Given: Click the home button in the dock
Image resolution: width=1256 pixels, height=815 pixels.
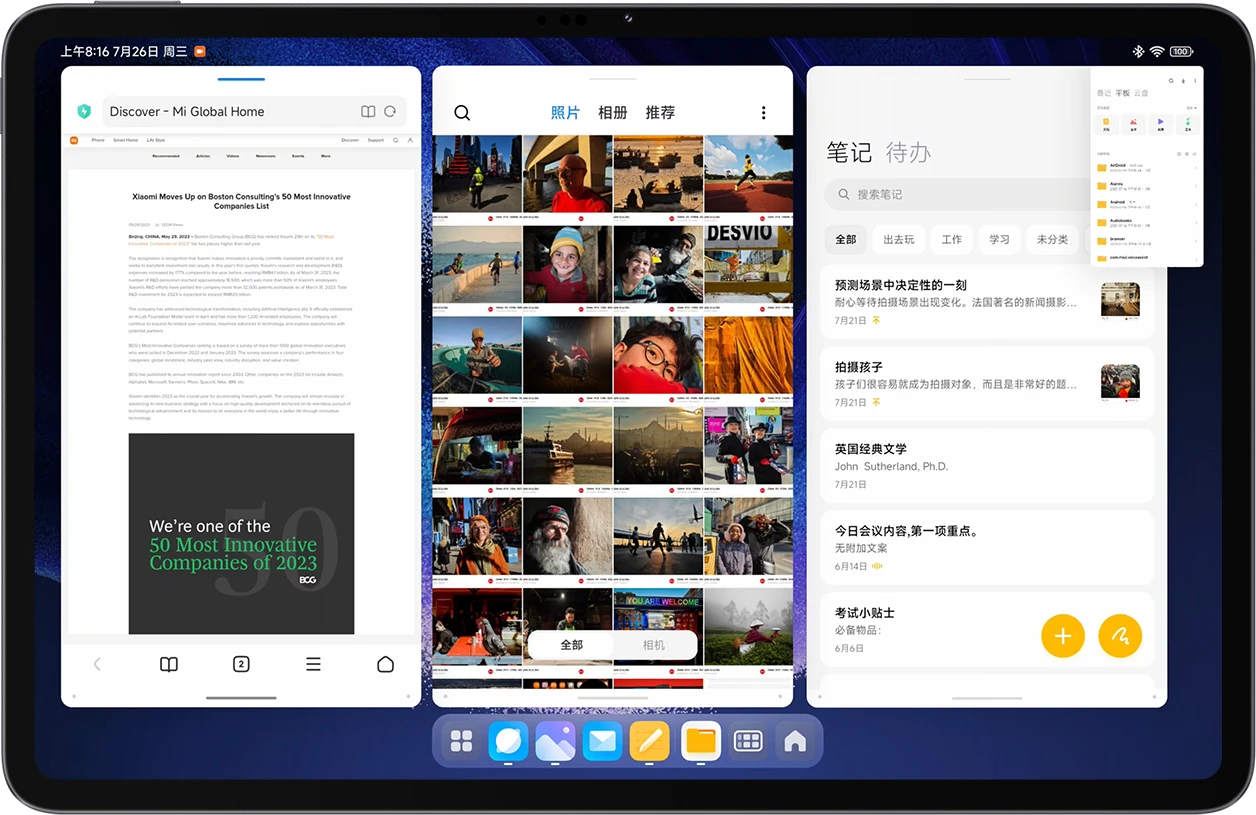Looking at the screenshot, I should 795,741.
